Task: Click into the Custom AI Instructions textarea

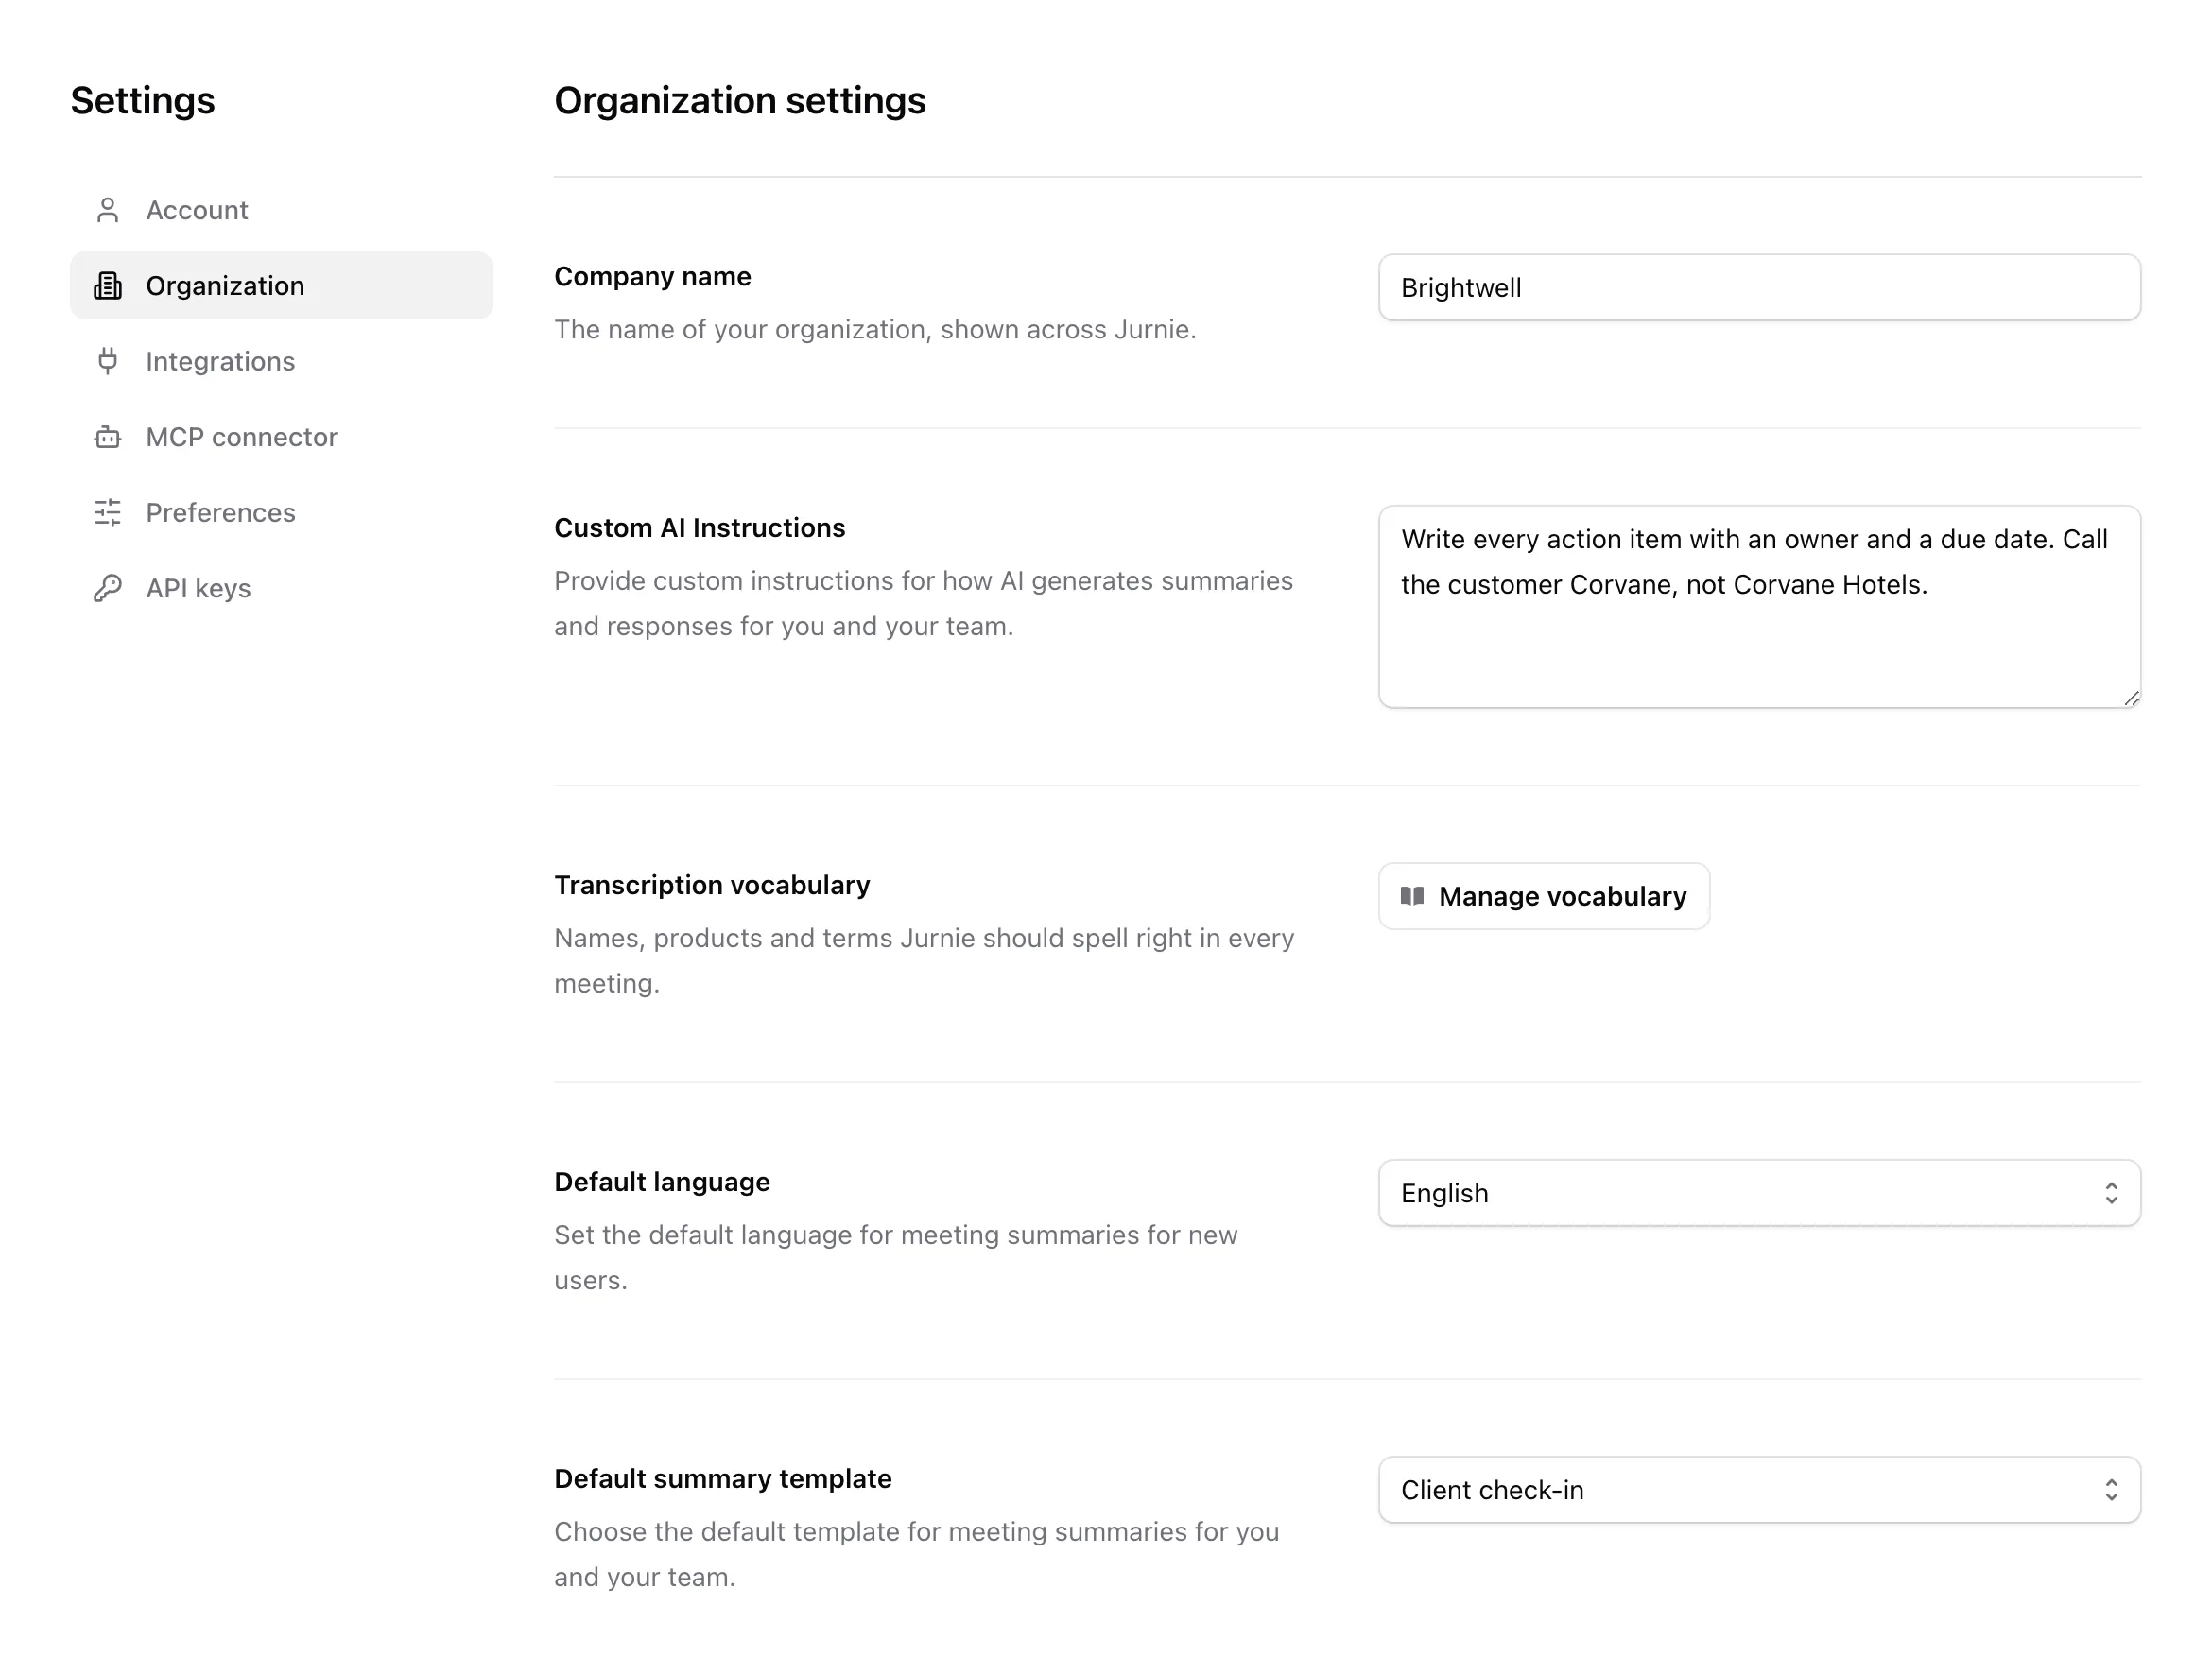Action: pos(1759,607)
